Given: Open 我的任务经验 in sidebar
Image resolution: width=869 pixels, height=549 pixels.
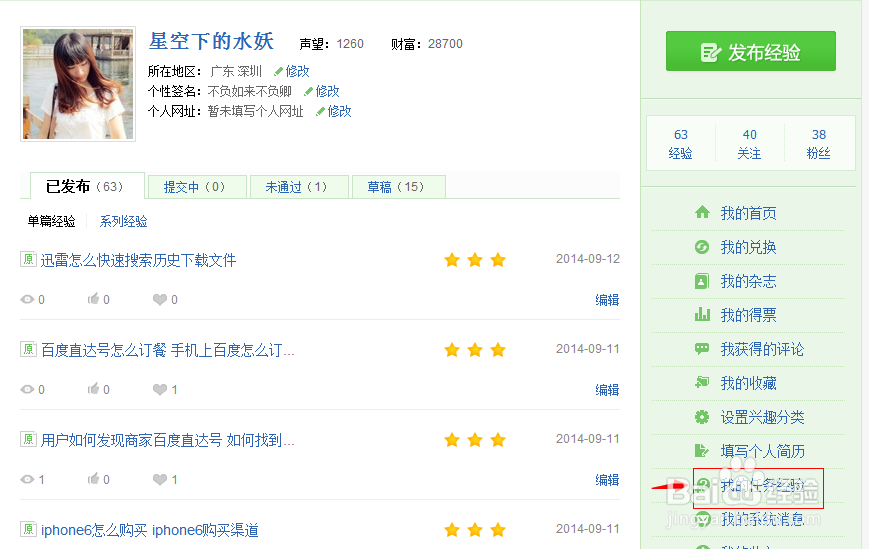Looking at the screenshot, I should (x=762, y=486).
